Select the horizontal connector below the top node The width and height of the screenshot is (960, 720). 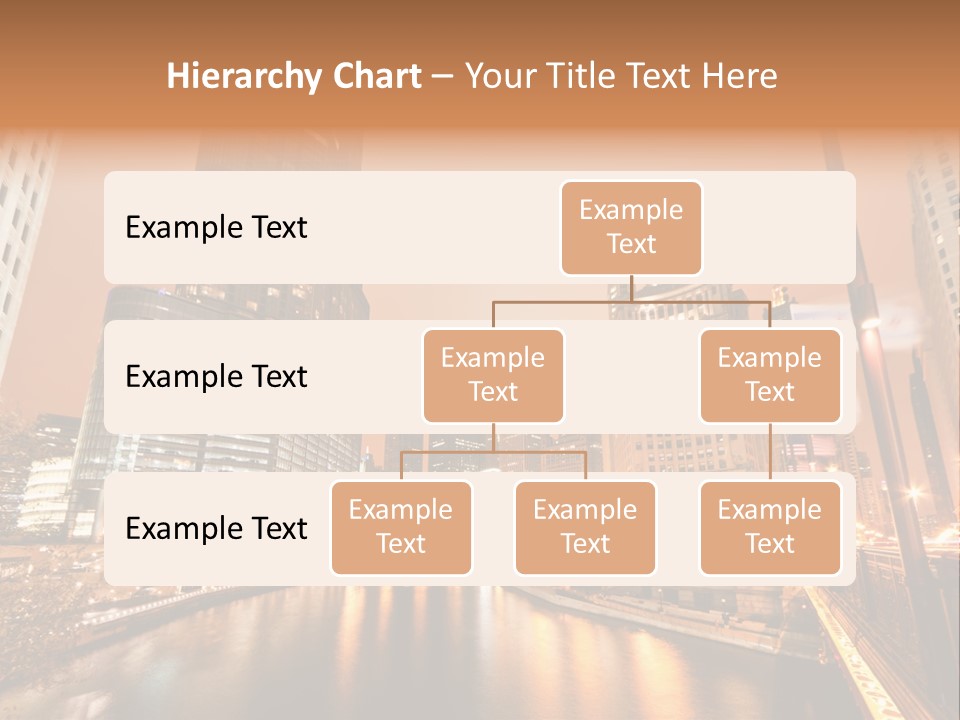coord(631,301)
